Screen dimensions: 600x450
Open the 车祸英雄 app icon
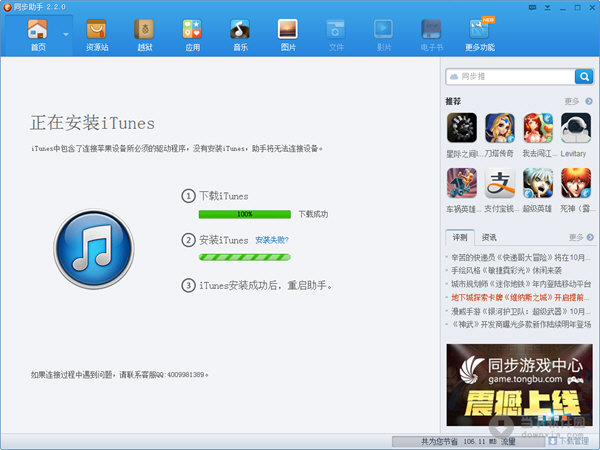[x=462, y=183]
